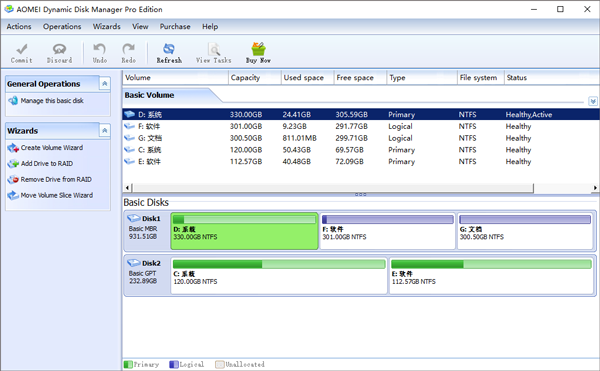Click the 811.01MB used space cell
600x371 pixels.
300,138
